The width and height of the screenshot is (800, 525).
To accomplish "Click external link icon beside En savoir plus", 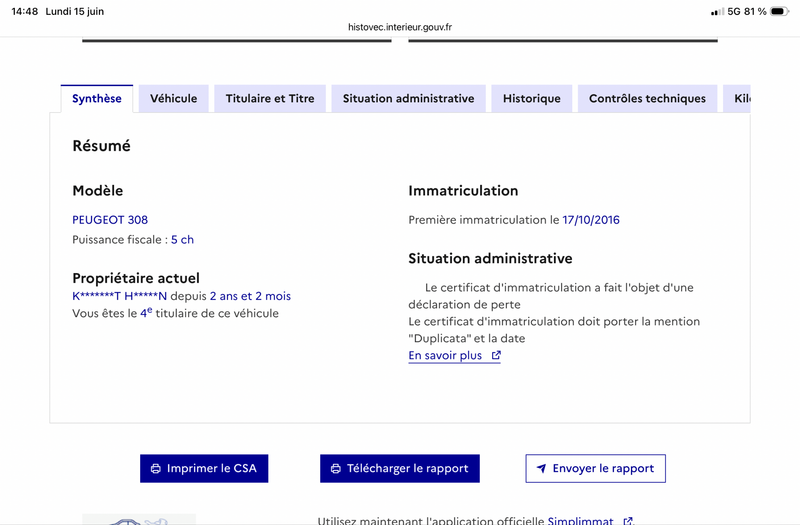I will coord(496,355).
